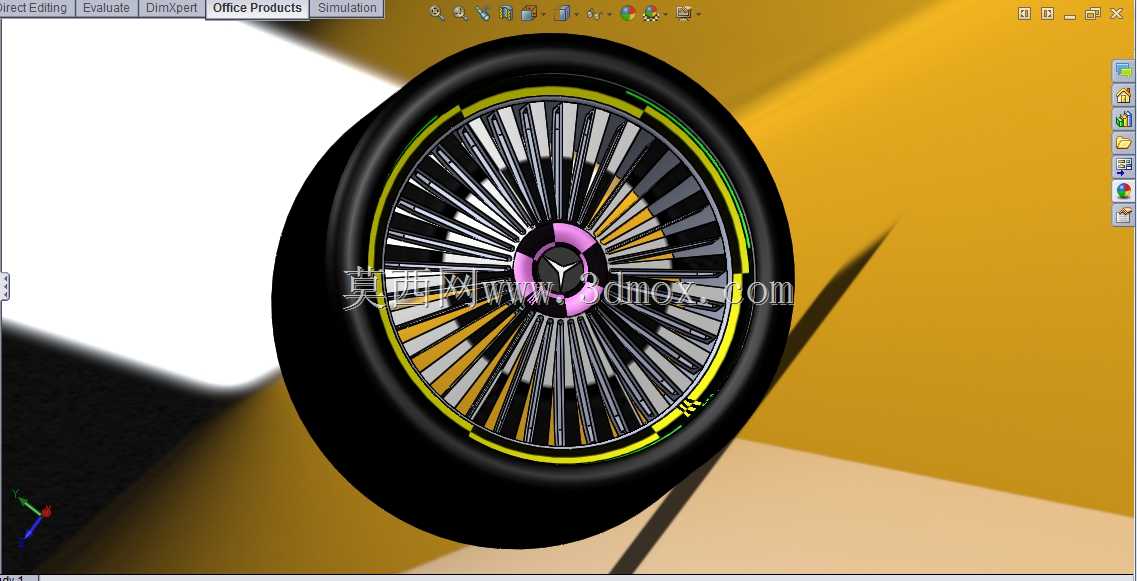Open Hide/Show Items glasses icon
This screenshot has height=581, width=1137.
tap(594, 13)
